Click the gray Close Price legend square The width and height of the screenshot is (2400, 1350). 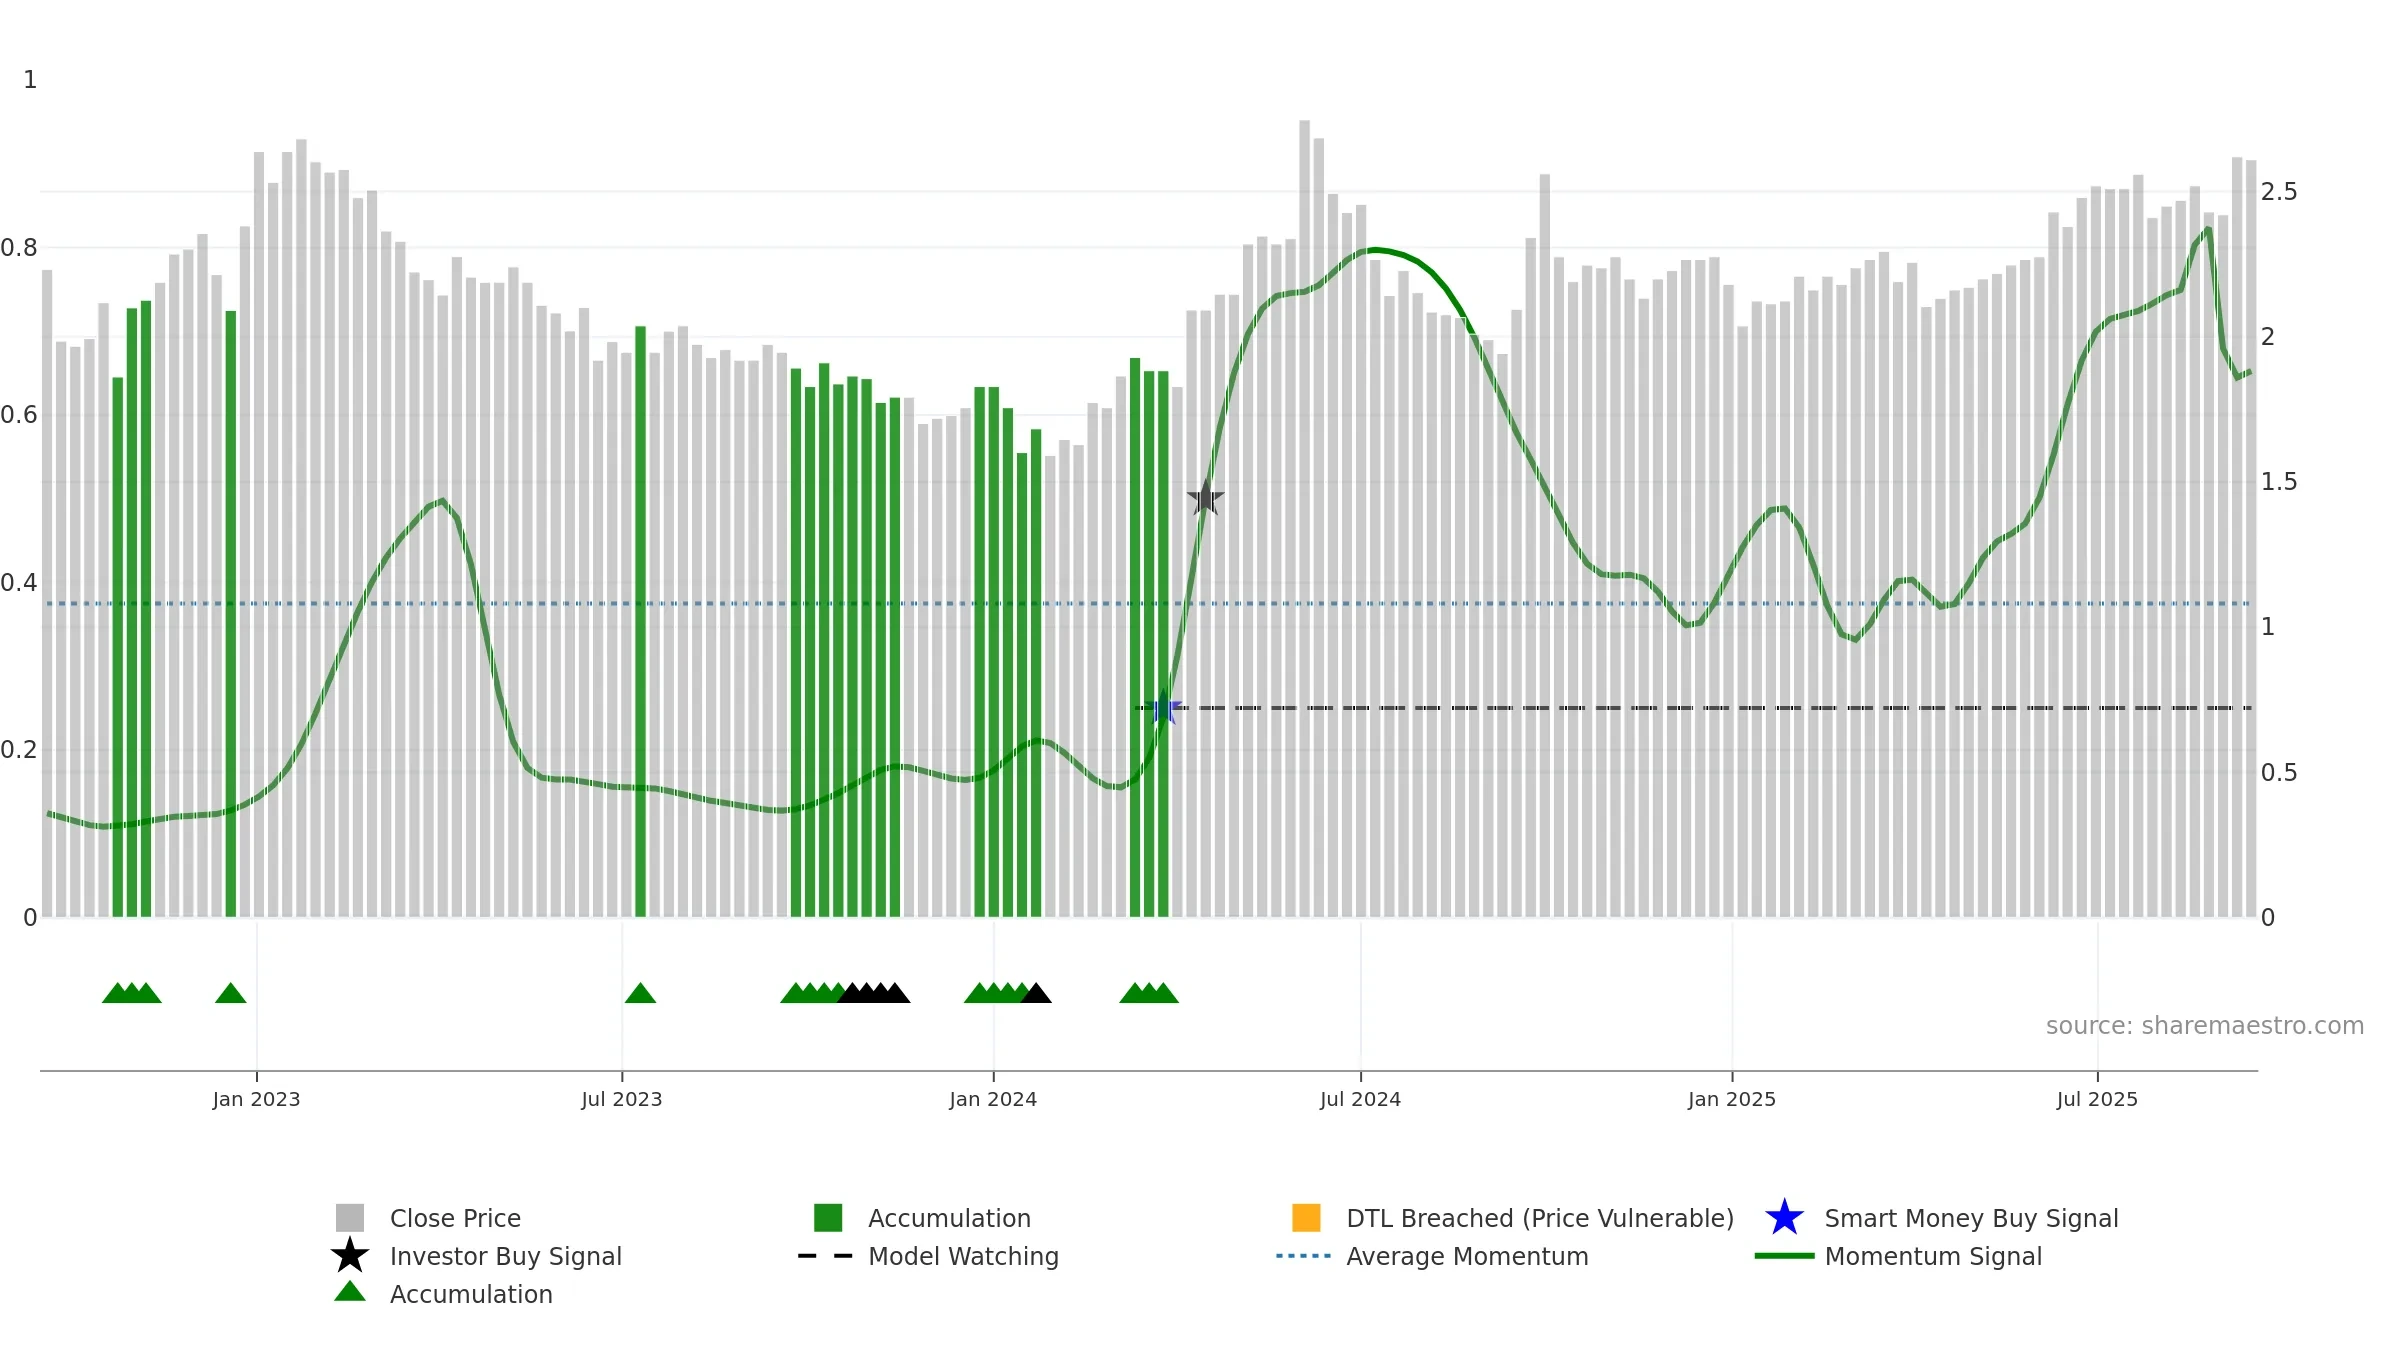(350, 1218)
